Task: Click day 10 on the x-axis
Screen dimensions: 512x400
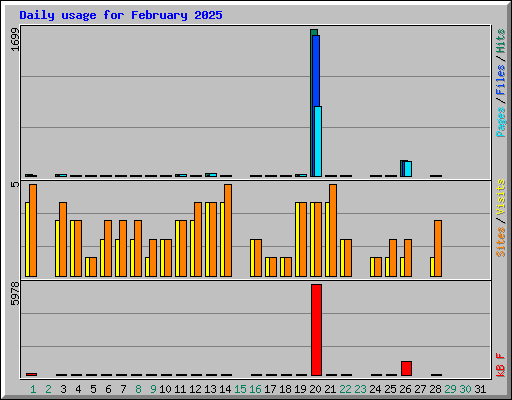Action: point(165,389)
